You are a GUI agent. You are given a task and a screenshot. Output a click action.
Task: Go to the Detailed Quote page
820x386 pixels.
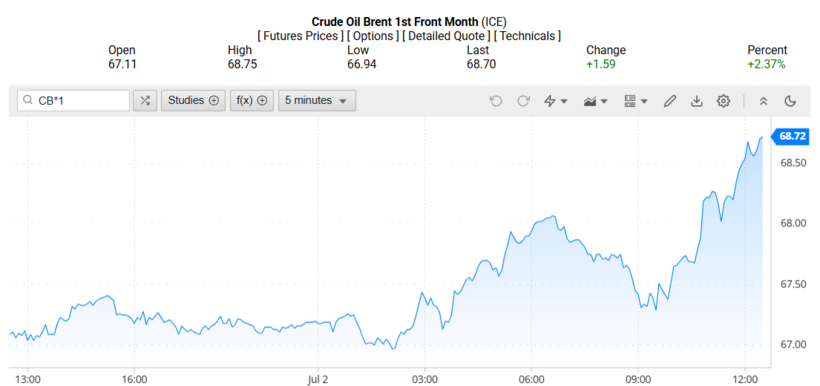click(x=449, y=36)
